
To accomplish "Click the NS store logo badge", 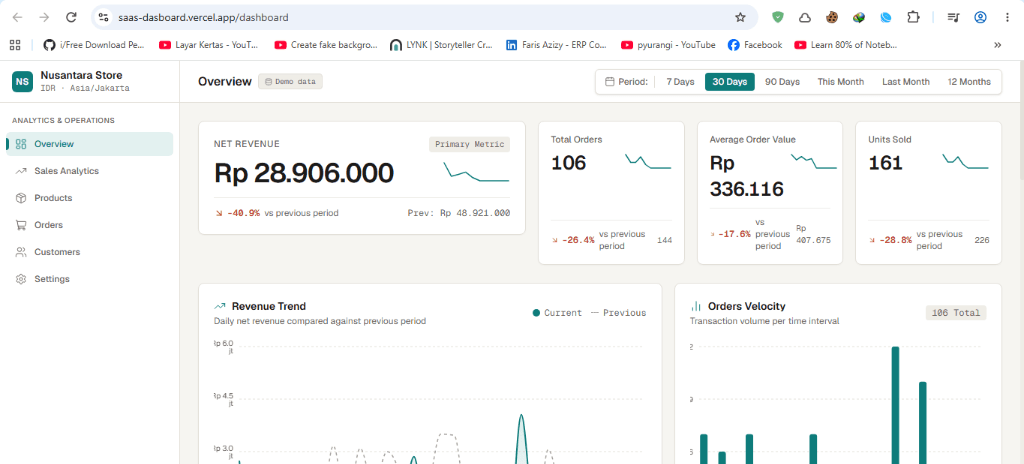I will [22, 82].
